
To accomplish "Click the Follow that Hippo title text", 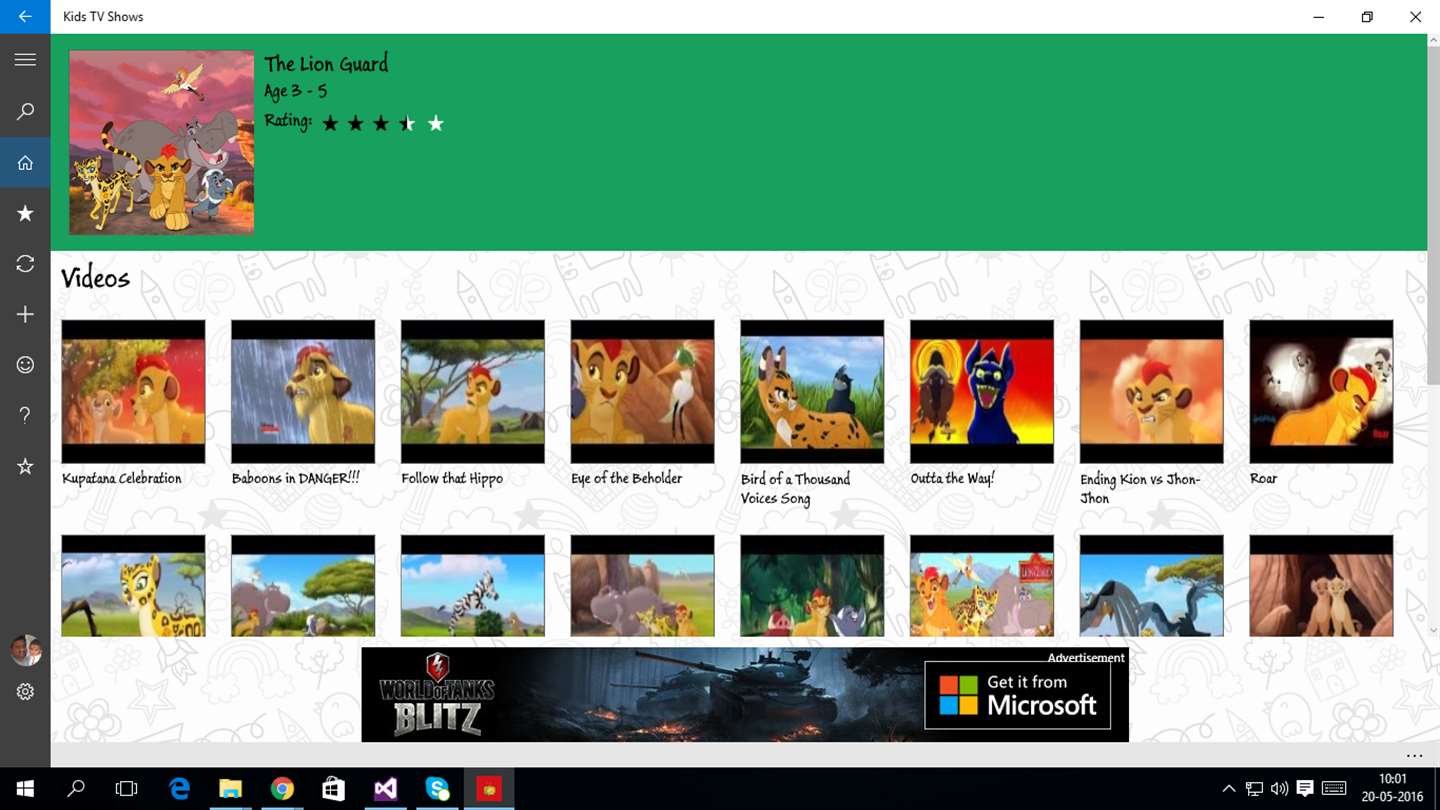I will pyautogui.click(x=452, y=479).
